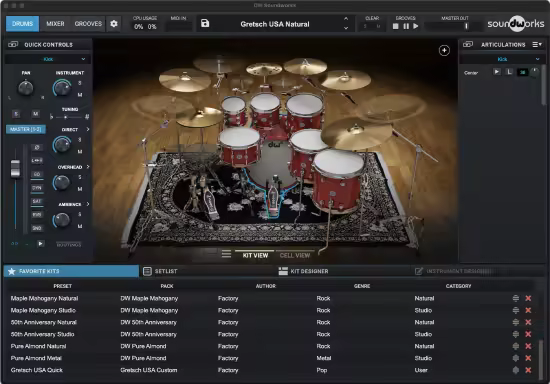Click the L learn button for Center
Screen dimensions: 550x384
point(509,72)
